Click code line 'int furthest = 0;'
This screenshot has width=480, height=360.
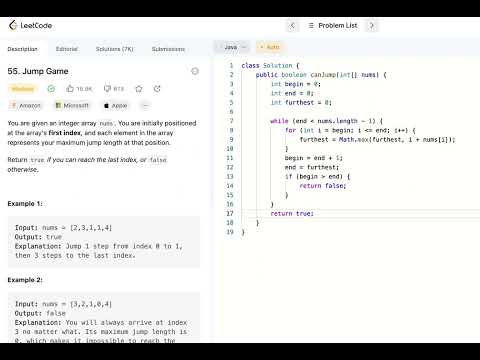[x=301, y=102]
